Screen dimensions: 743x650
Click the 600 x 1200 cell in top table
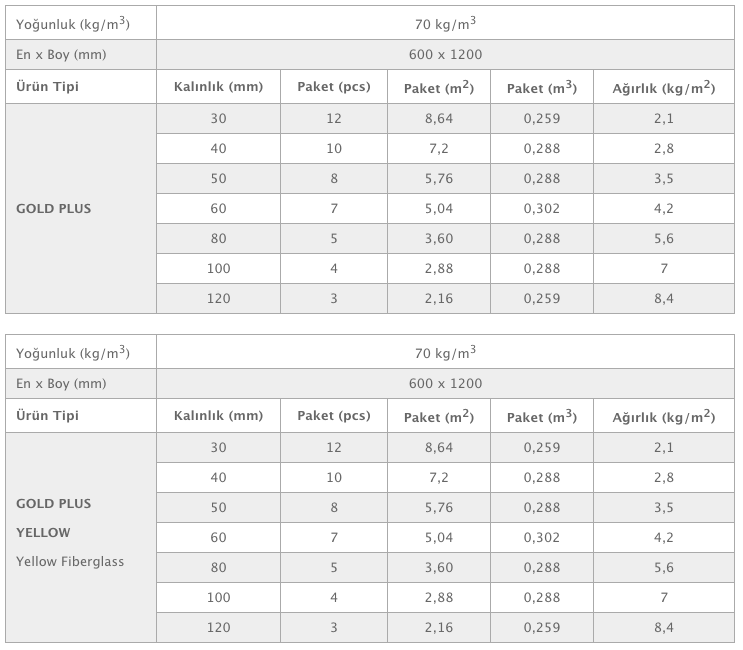point(445,54)
